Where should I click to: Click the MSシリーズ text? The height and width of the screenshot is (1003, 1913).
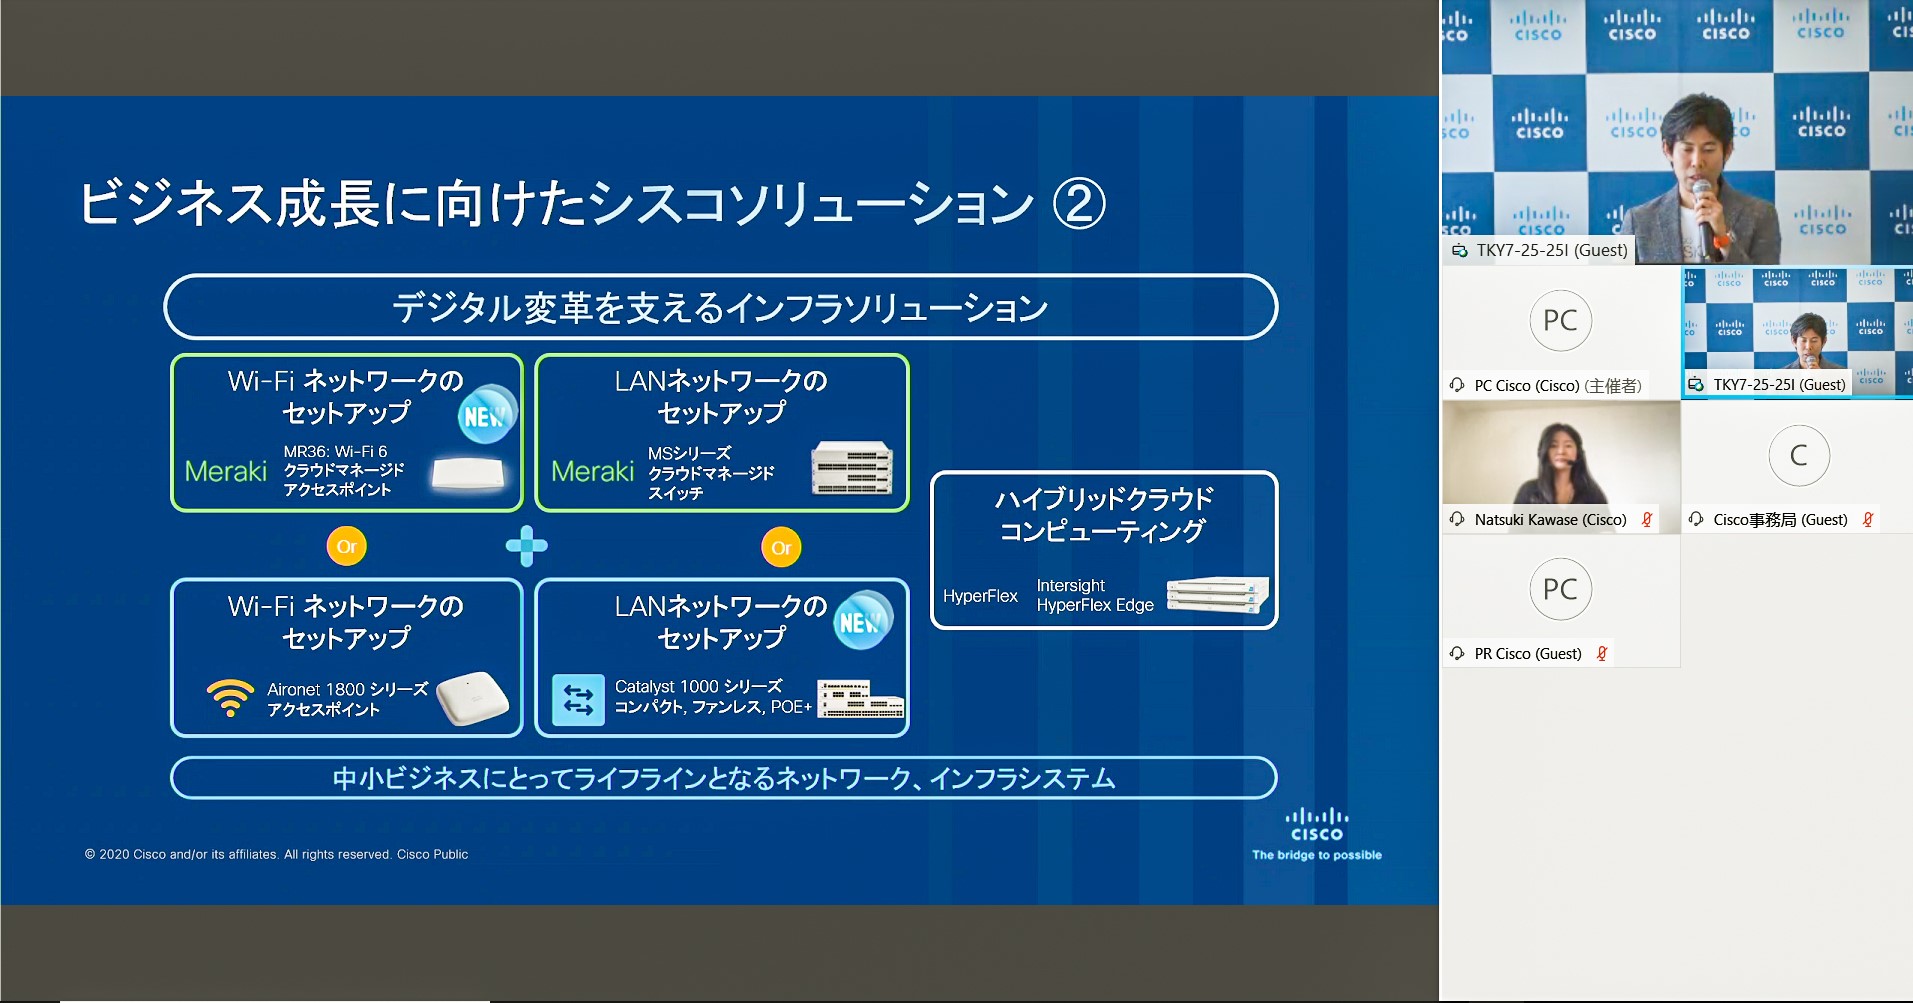click(x=689, y=454)
